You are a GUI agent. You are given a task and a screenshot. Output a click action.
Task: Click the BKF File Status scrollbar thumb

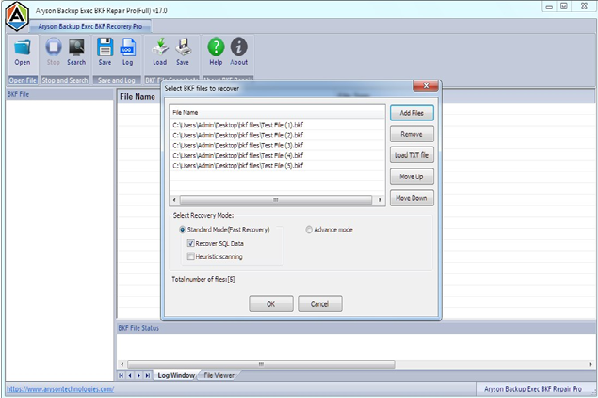point(261,364)
